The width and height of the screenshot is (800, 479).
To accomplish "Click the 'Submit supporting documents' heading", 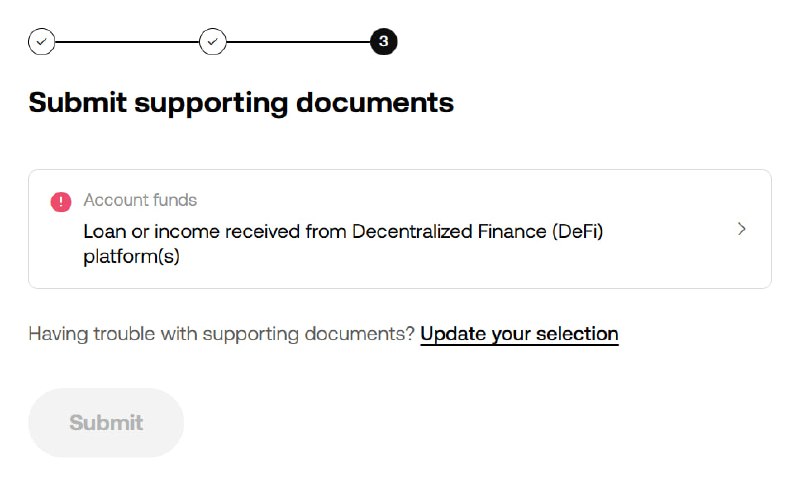I will click(x=241, y=103).
